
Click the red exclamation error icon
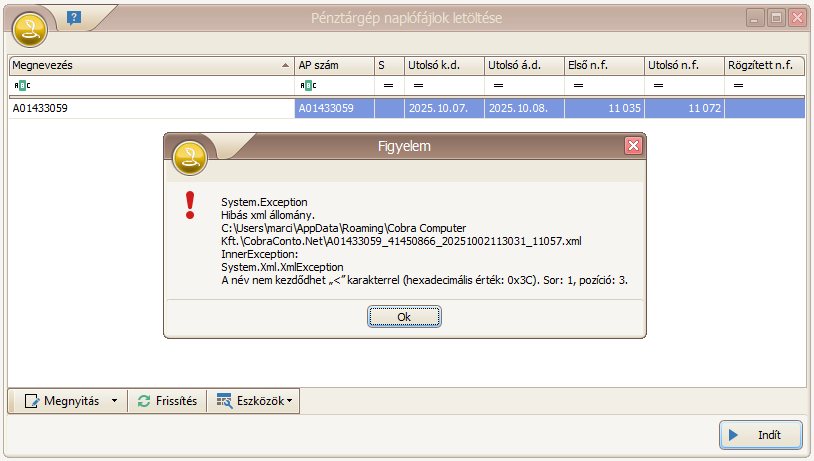click(190, 205)
